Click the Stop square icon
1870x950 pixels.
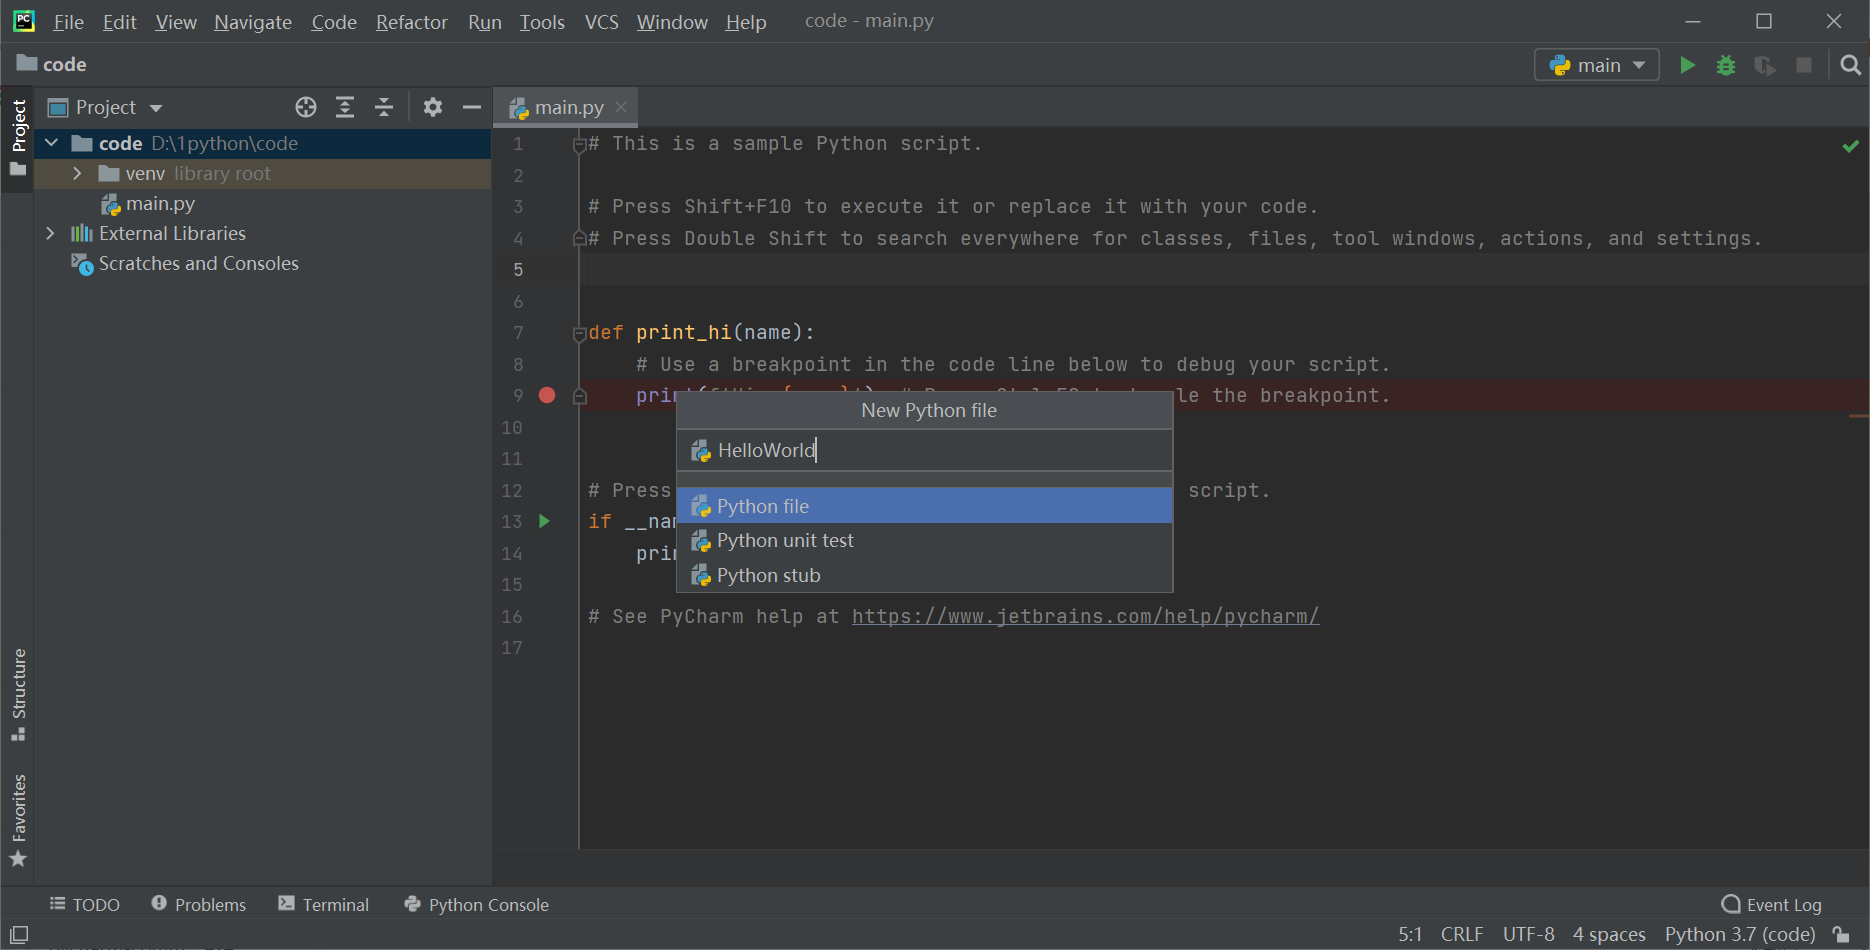pyautogui.click(x=1804, y=65)
